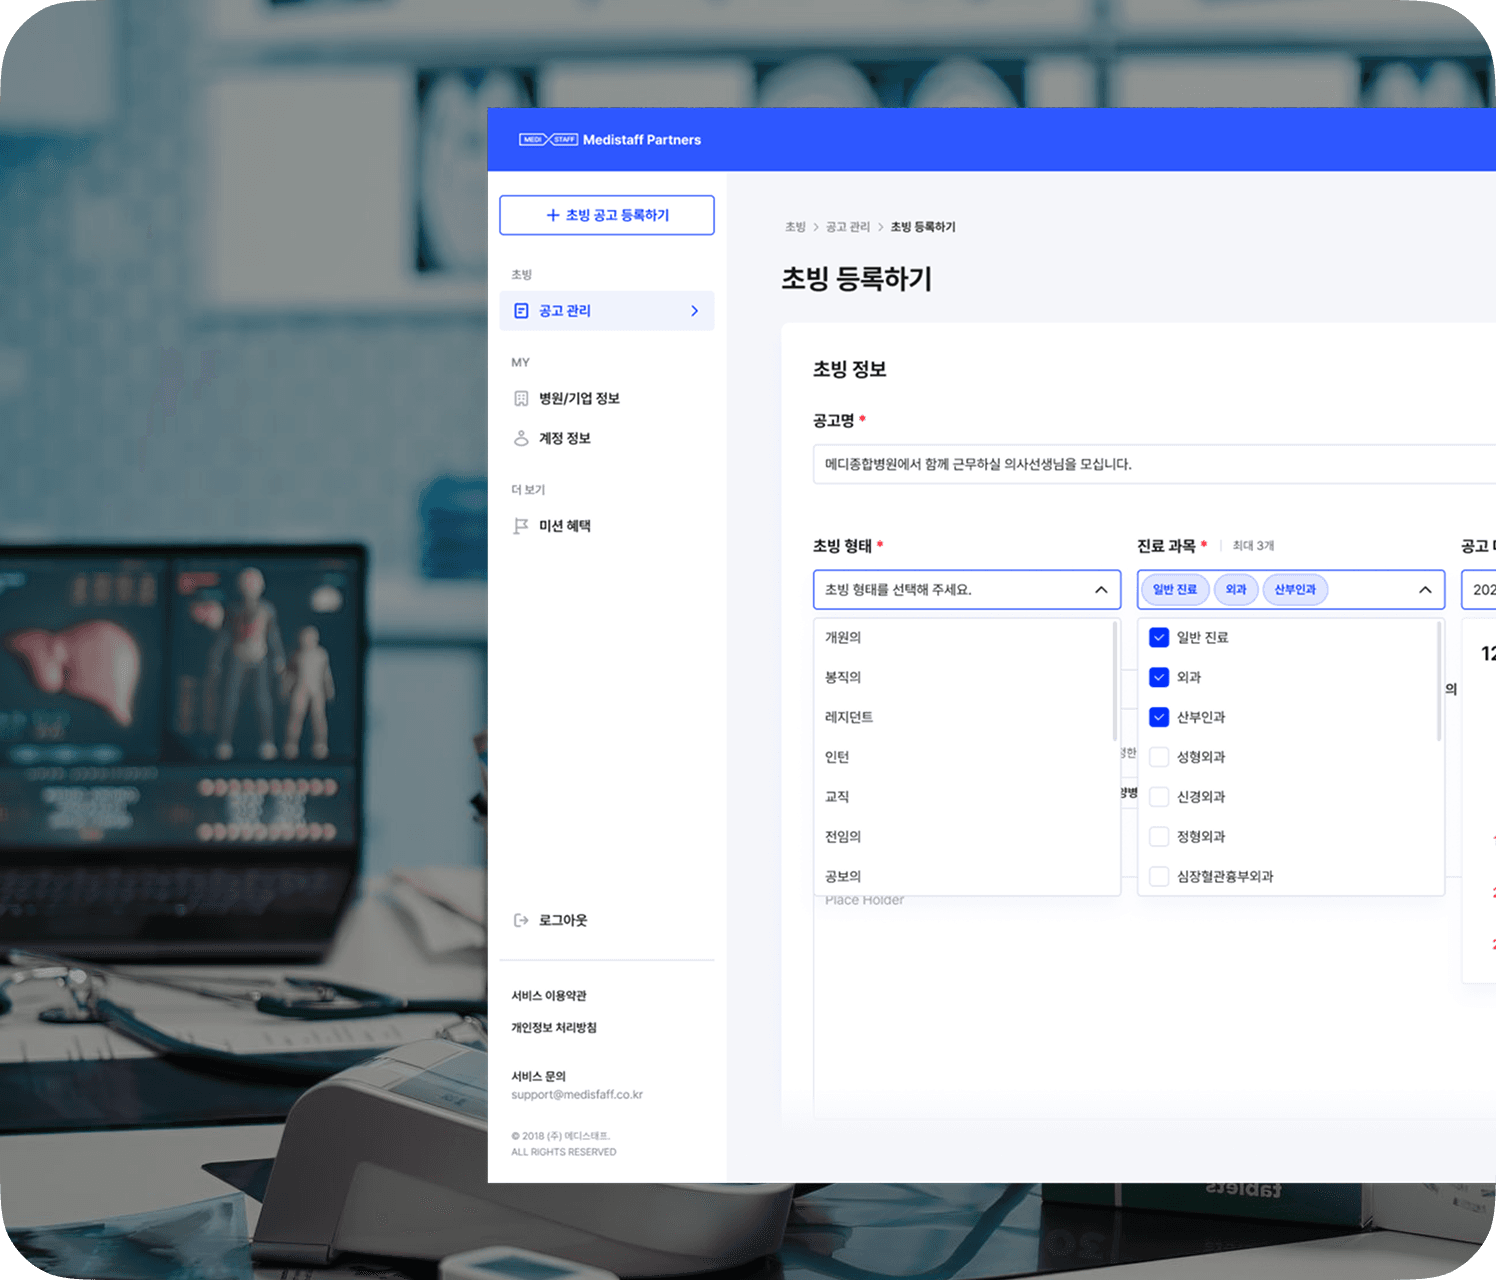Open 공고 관리 from the breadcrumb
1496x1280 pixels.
(847, 227)
